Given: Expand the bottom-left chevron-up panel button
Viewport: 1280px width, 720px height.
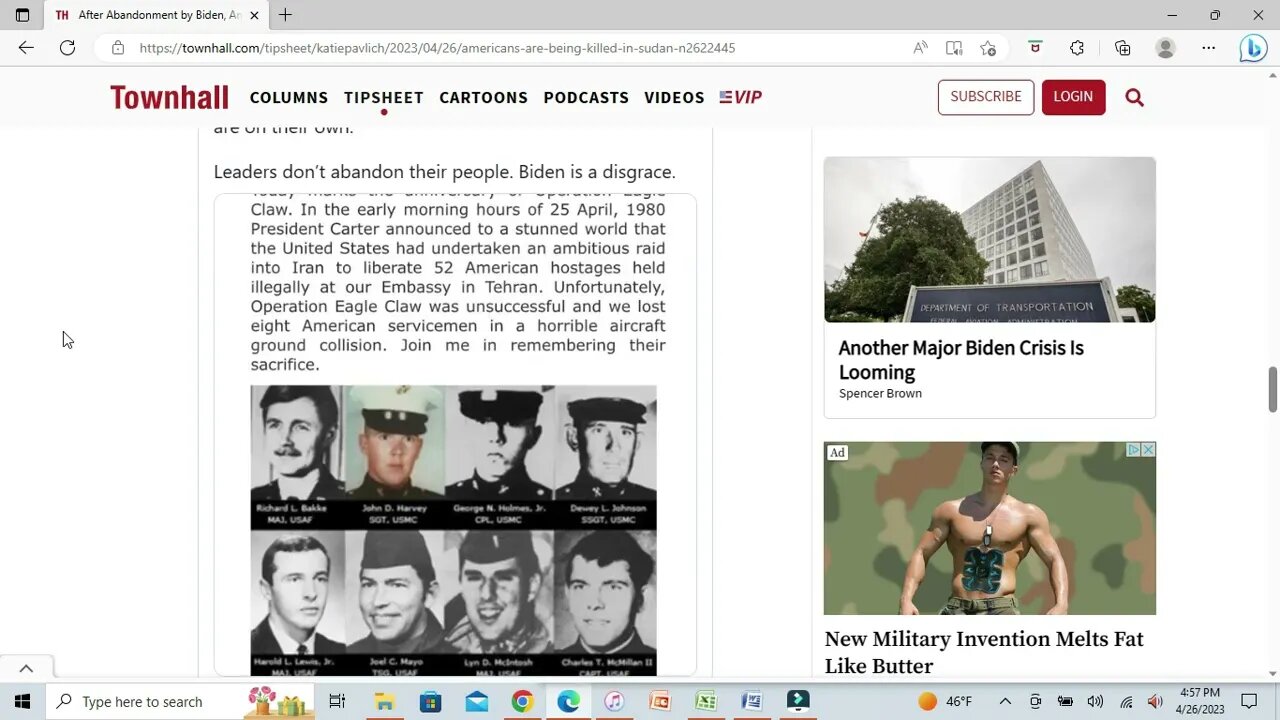Looking at the screenshot, I should (x=26, y=669).
